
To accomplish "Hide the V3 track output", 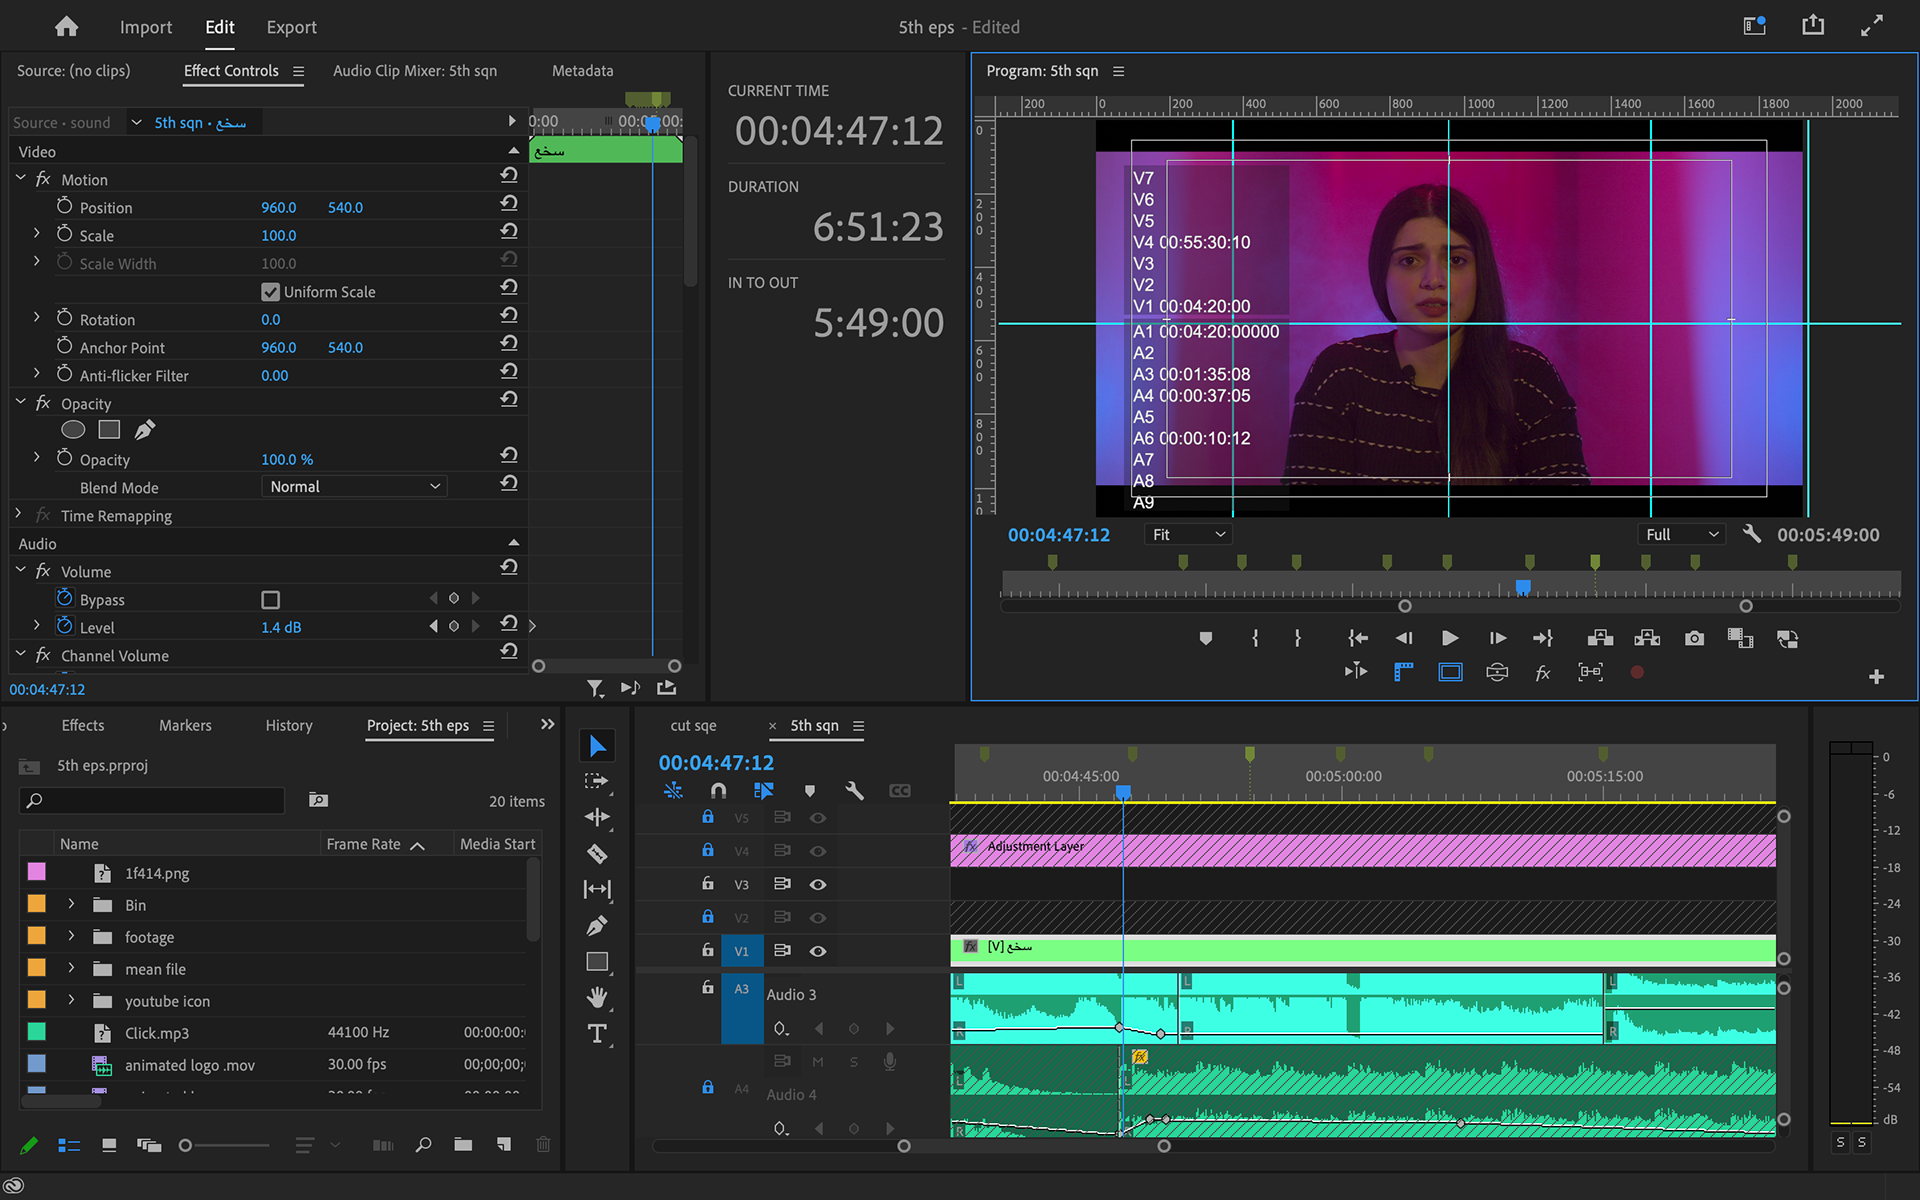I will (x=818, y=884).
